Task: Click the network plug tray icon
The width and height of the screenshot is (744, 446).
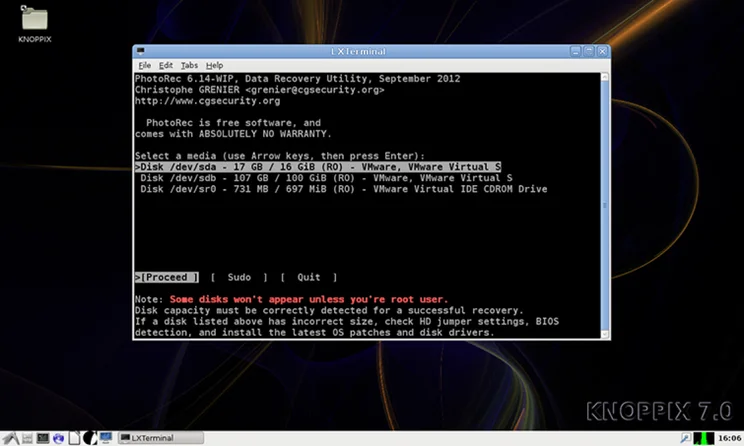Action: coord(685,438)
